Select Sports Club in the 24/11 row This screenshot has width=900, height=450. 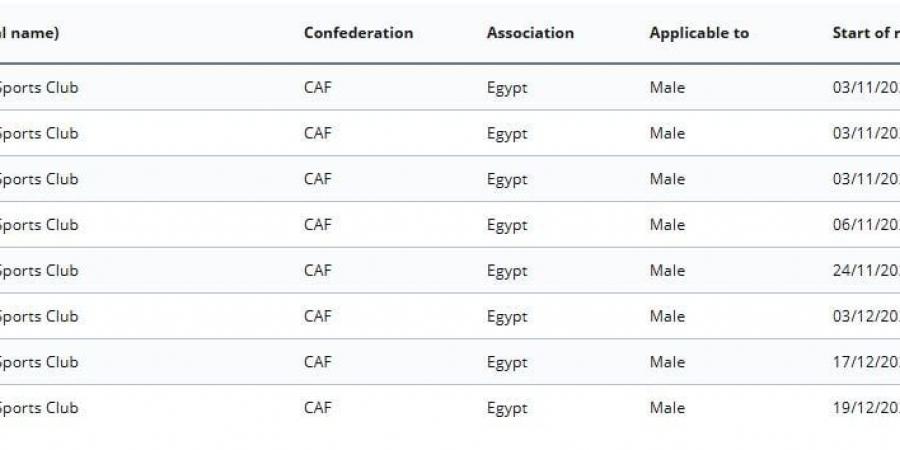(38, 271)
